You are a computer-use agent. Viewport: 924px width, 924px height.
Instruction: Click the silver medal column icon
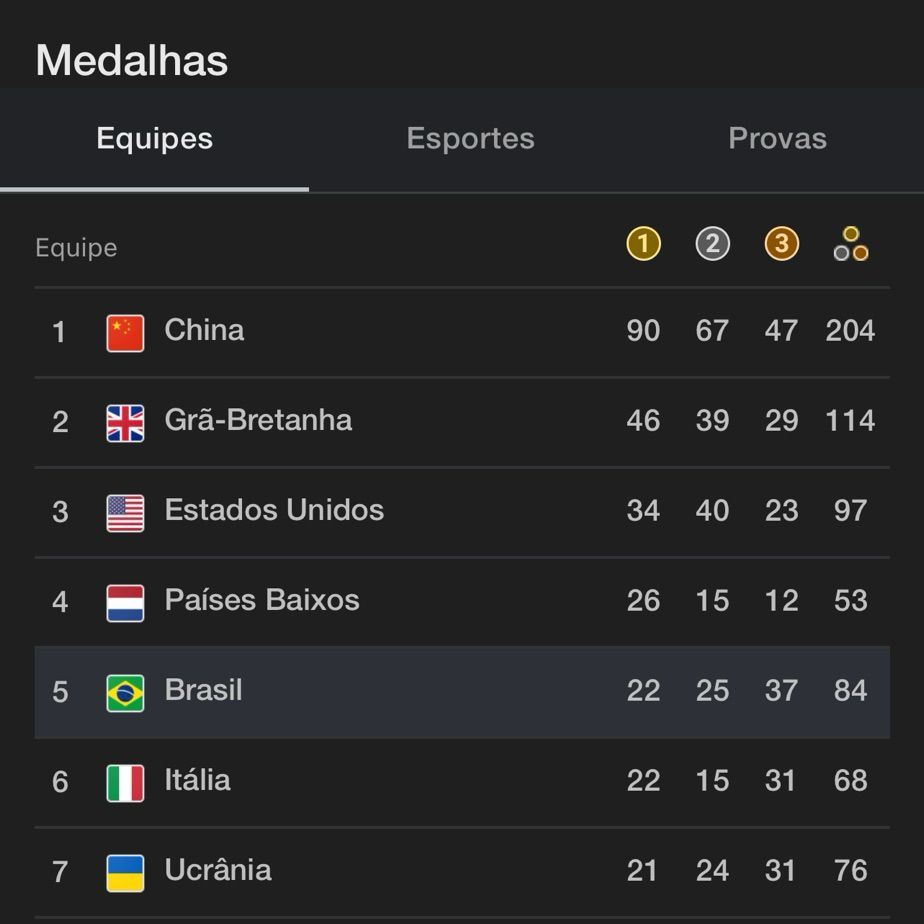[x=712, y=243]
